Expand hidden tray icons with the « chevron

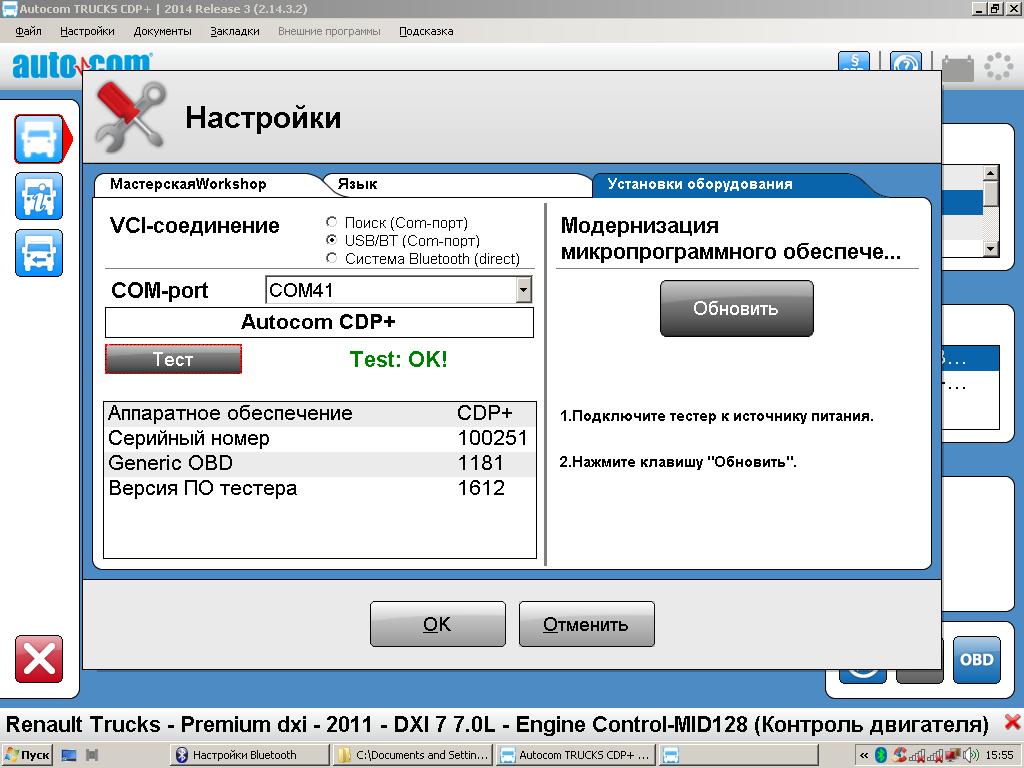tap(863, 755)
